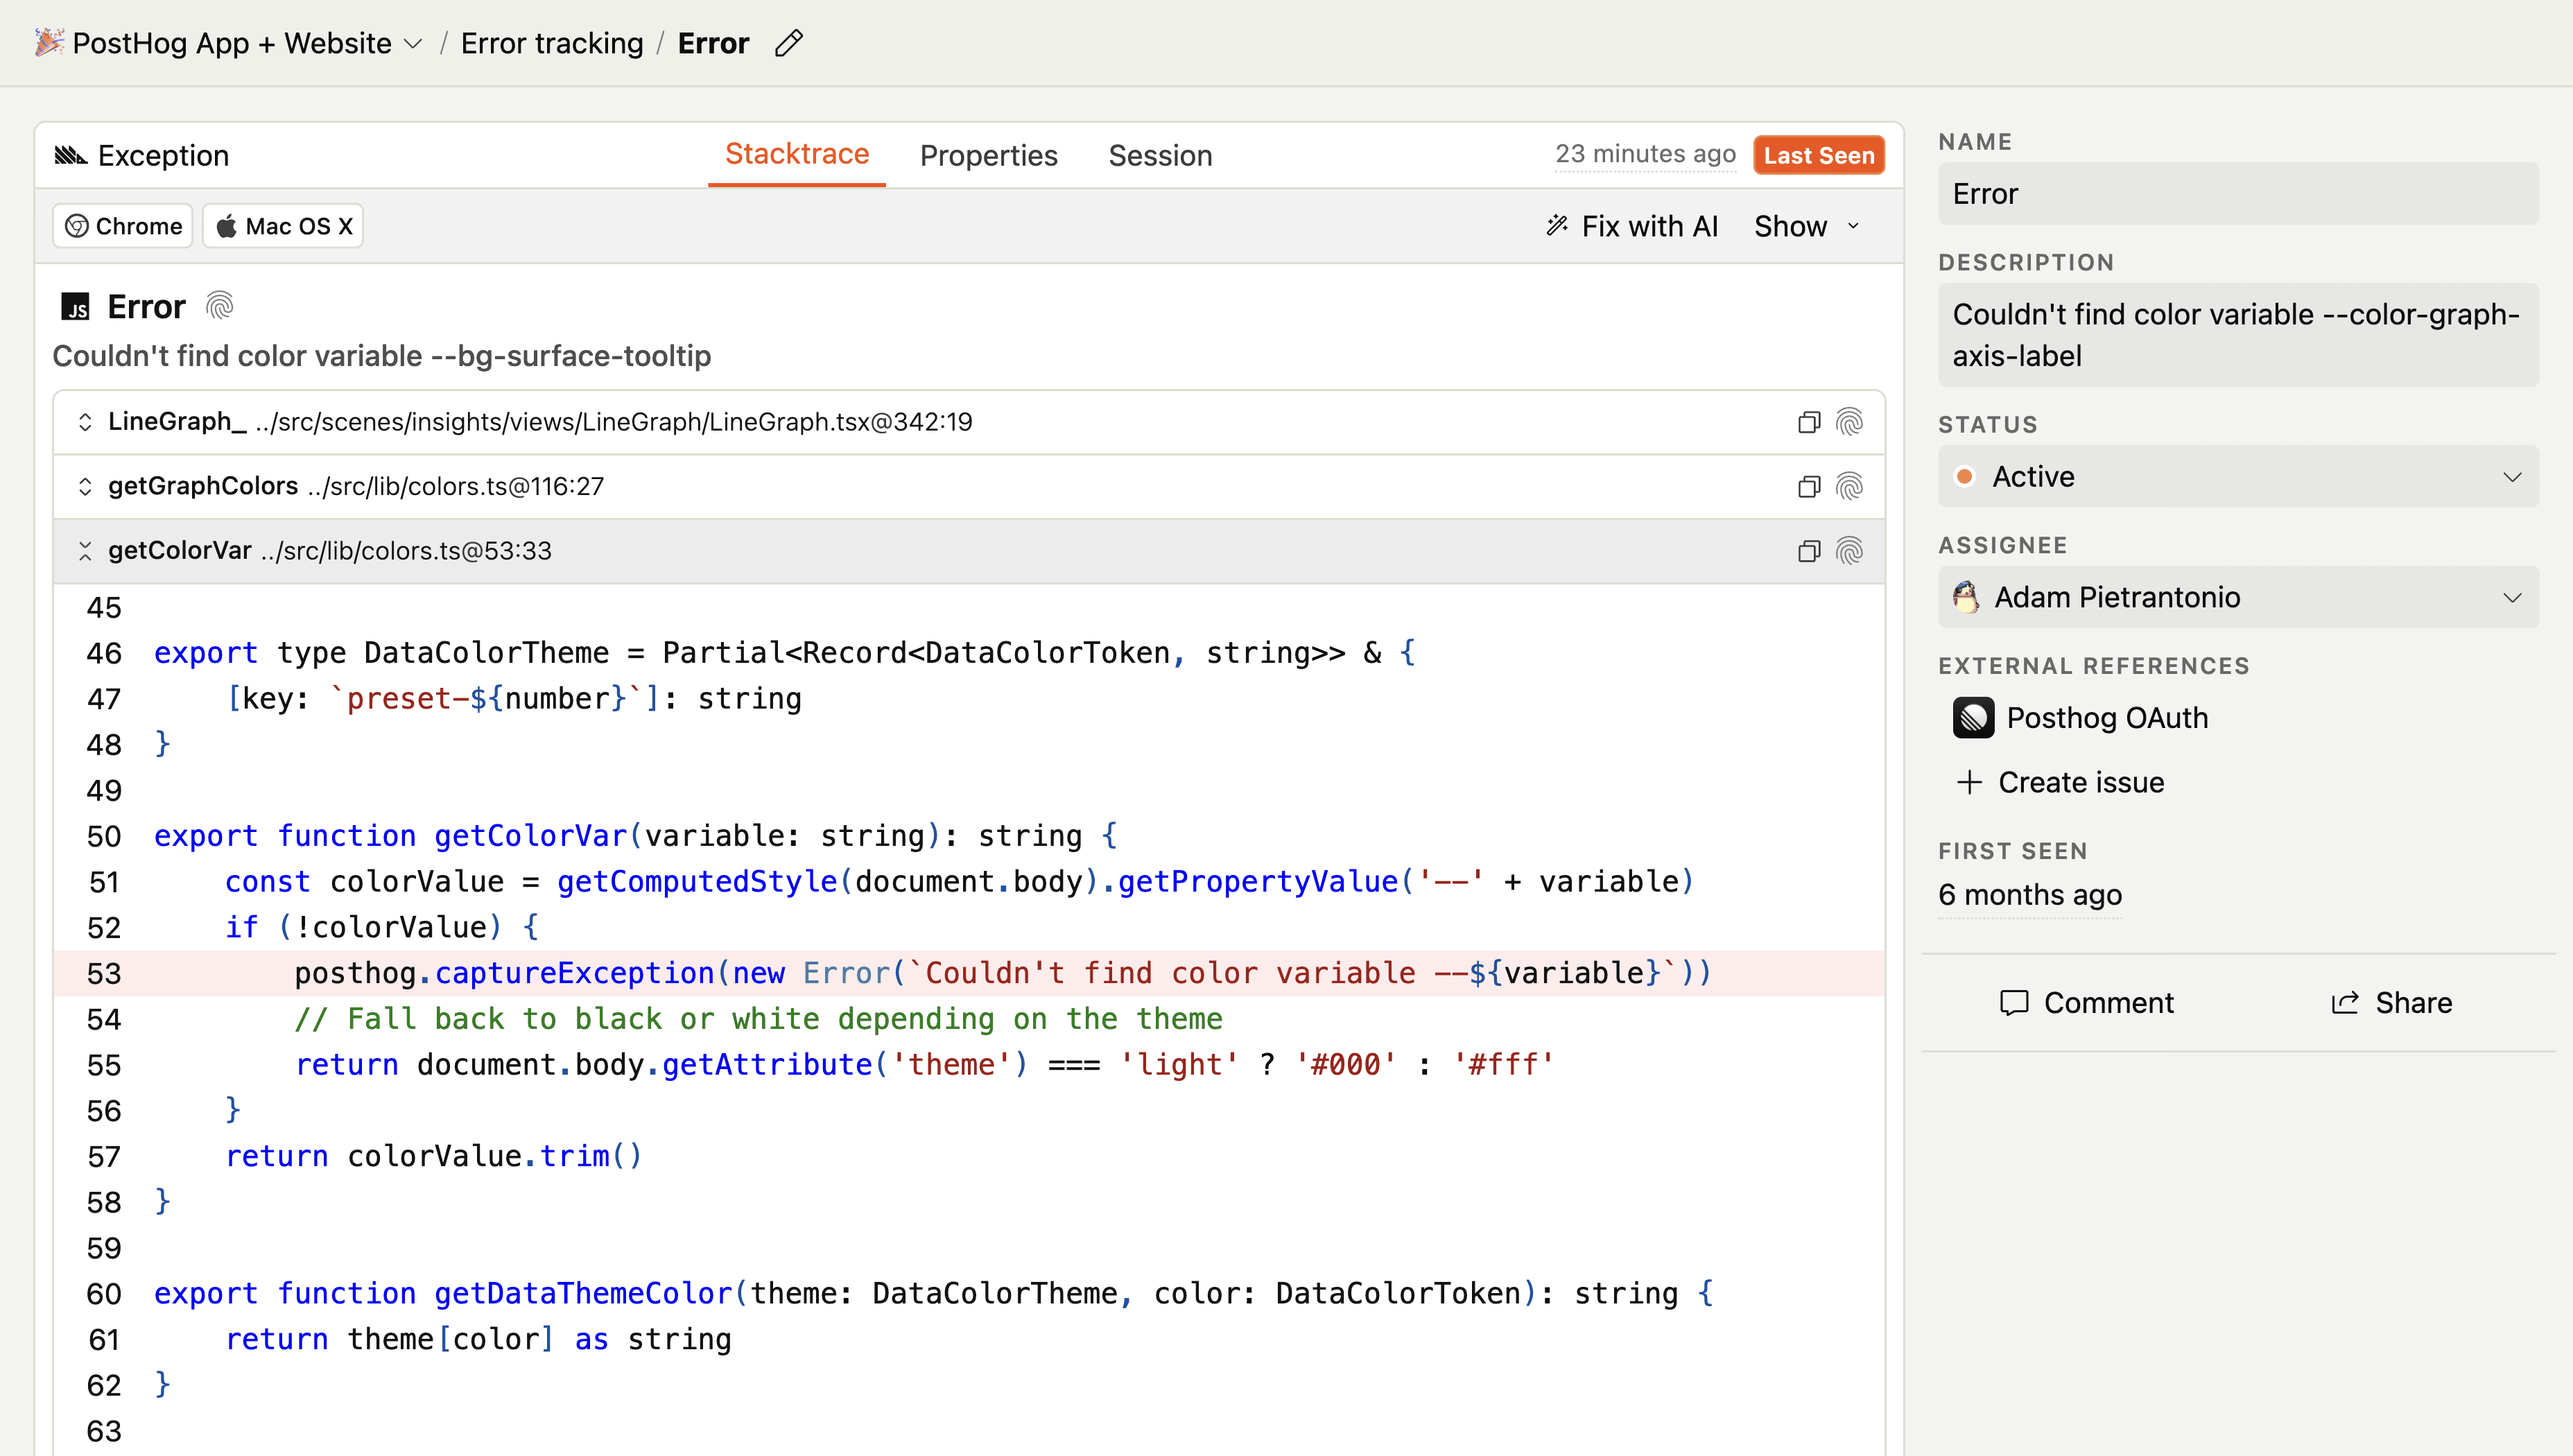
Task: Click the Mac OS X tag
Action: coord(283,226)
